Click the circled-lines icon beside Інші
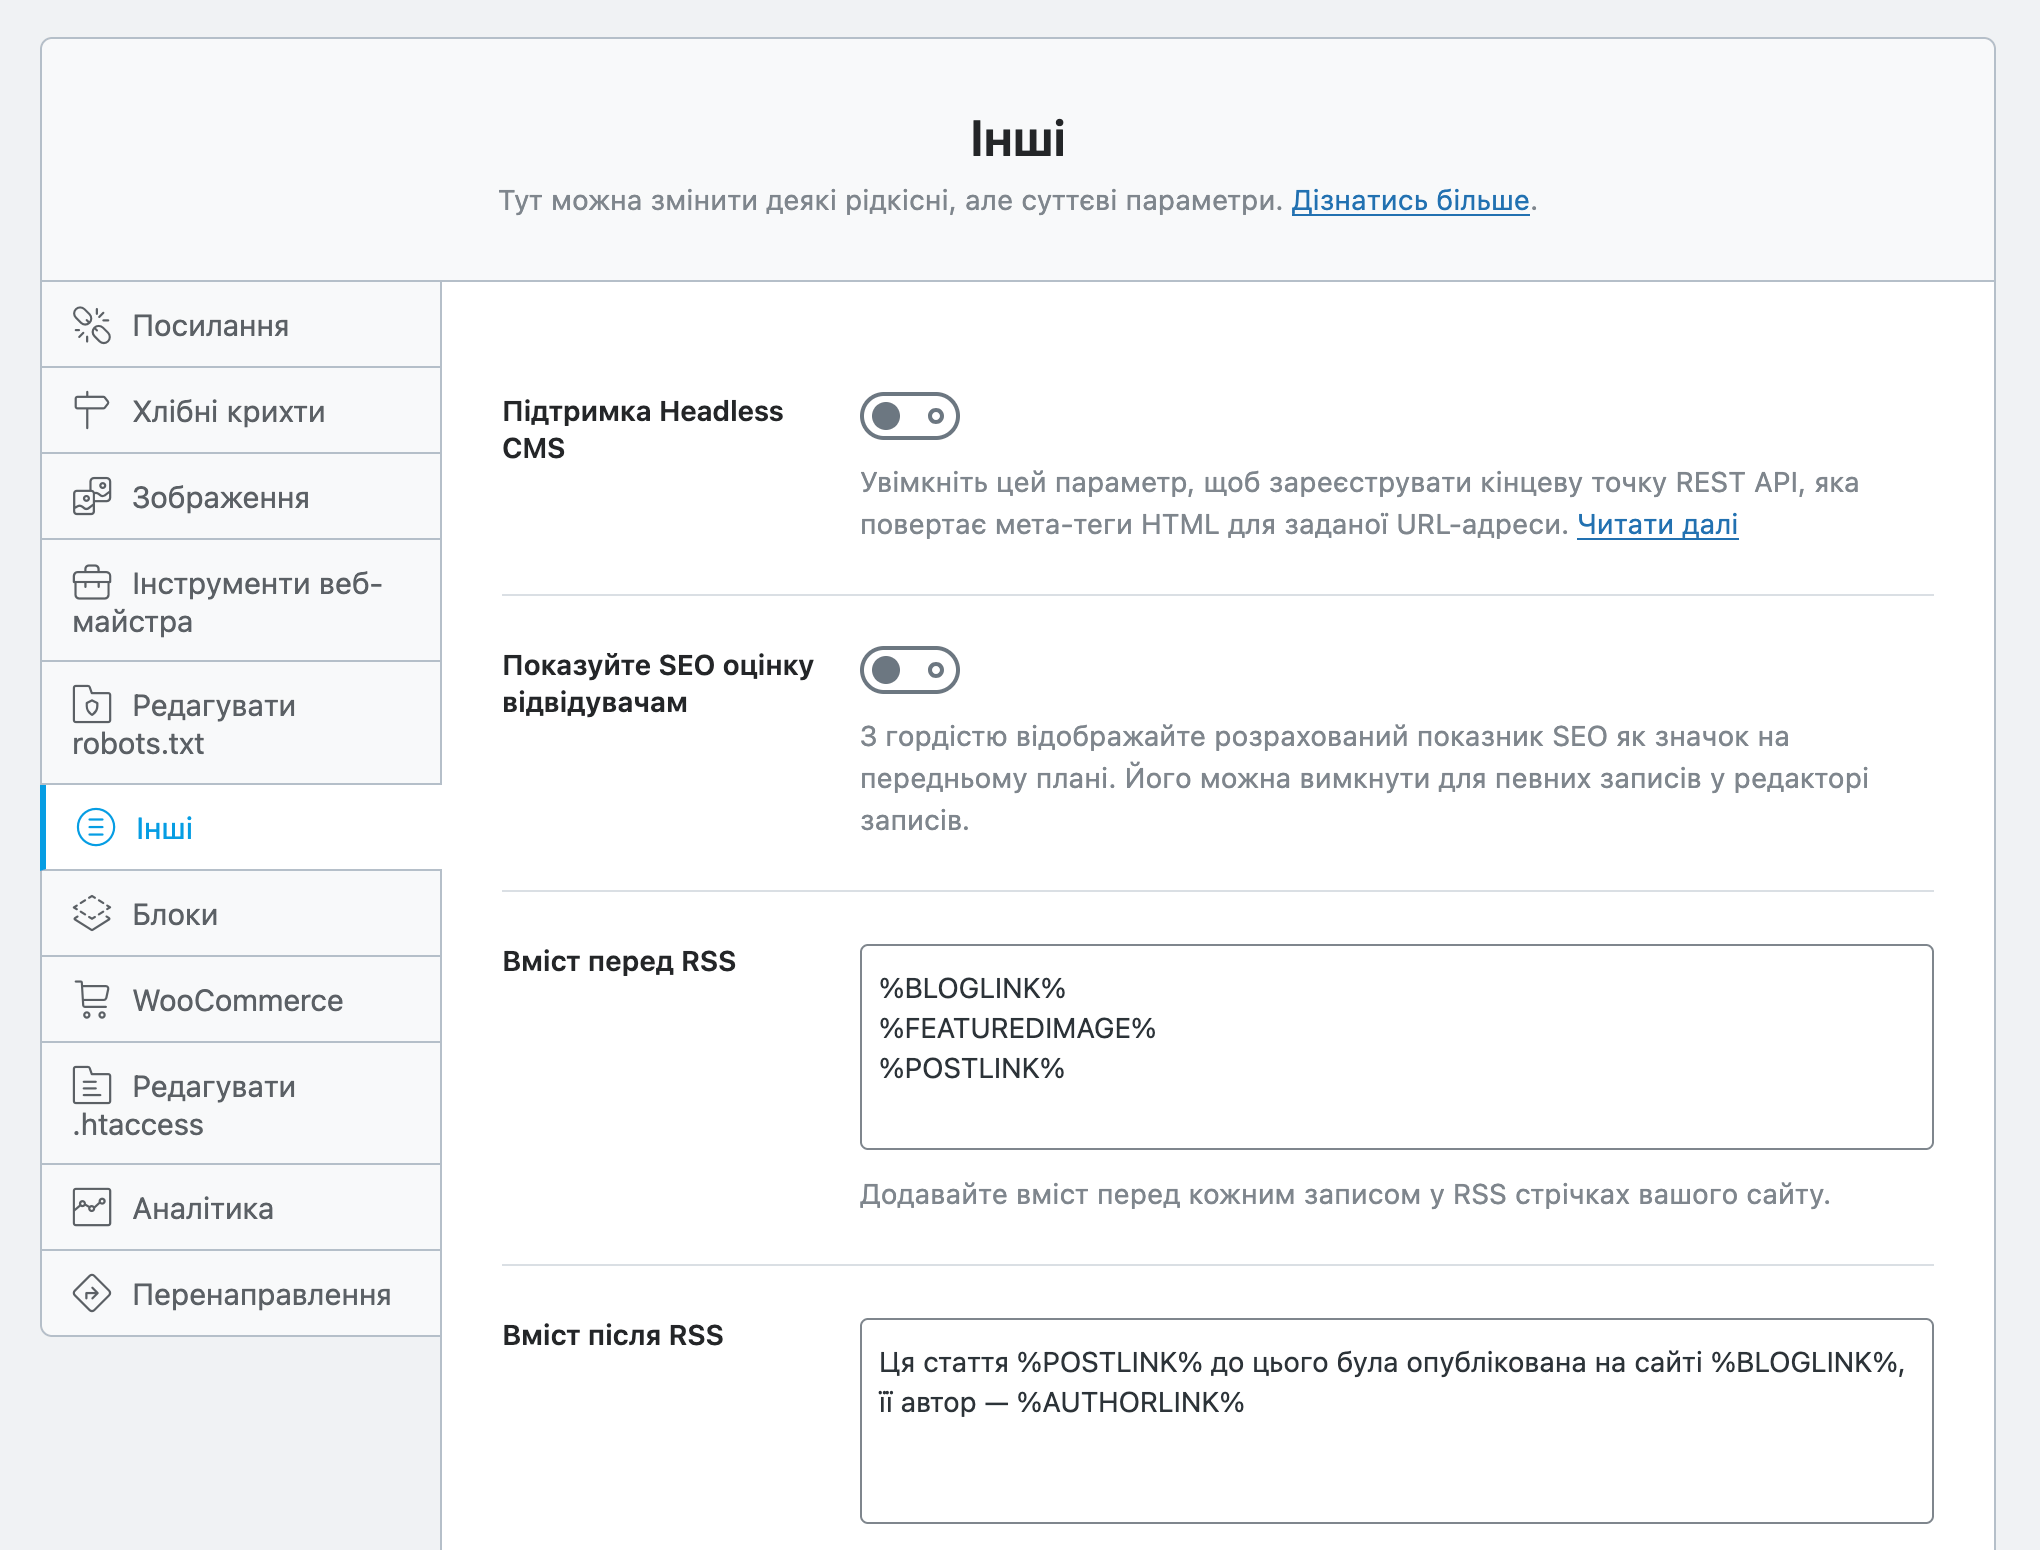Image resolution: width=2040 pixels, height=1550 pixels. (x=96, y=828)
